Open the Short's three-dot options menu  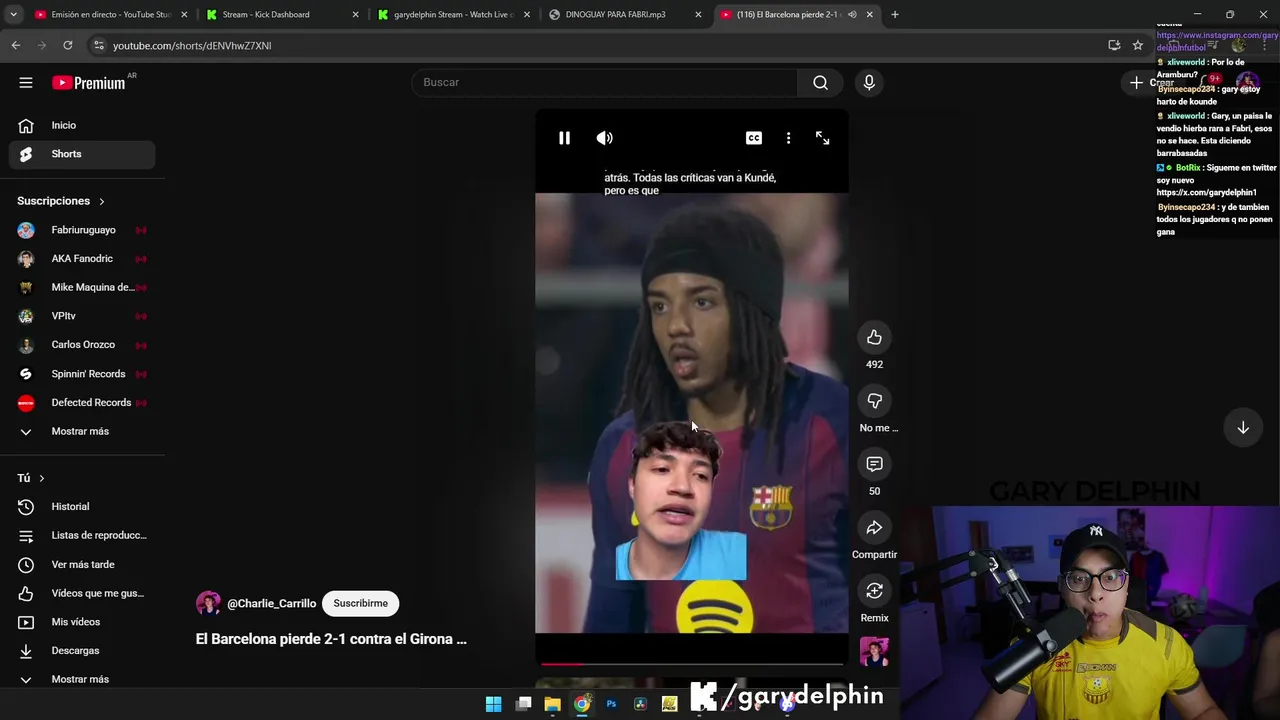(x=788, y=138)
